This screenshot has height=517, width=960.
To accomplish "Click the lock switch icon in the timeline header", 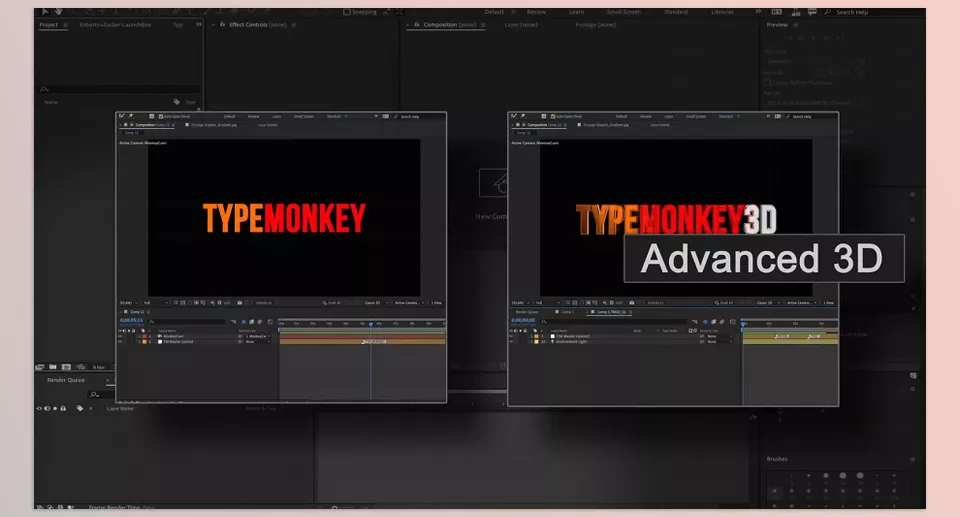I will point(63,409).
